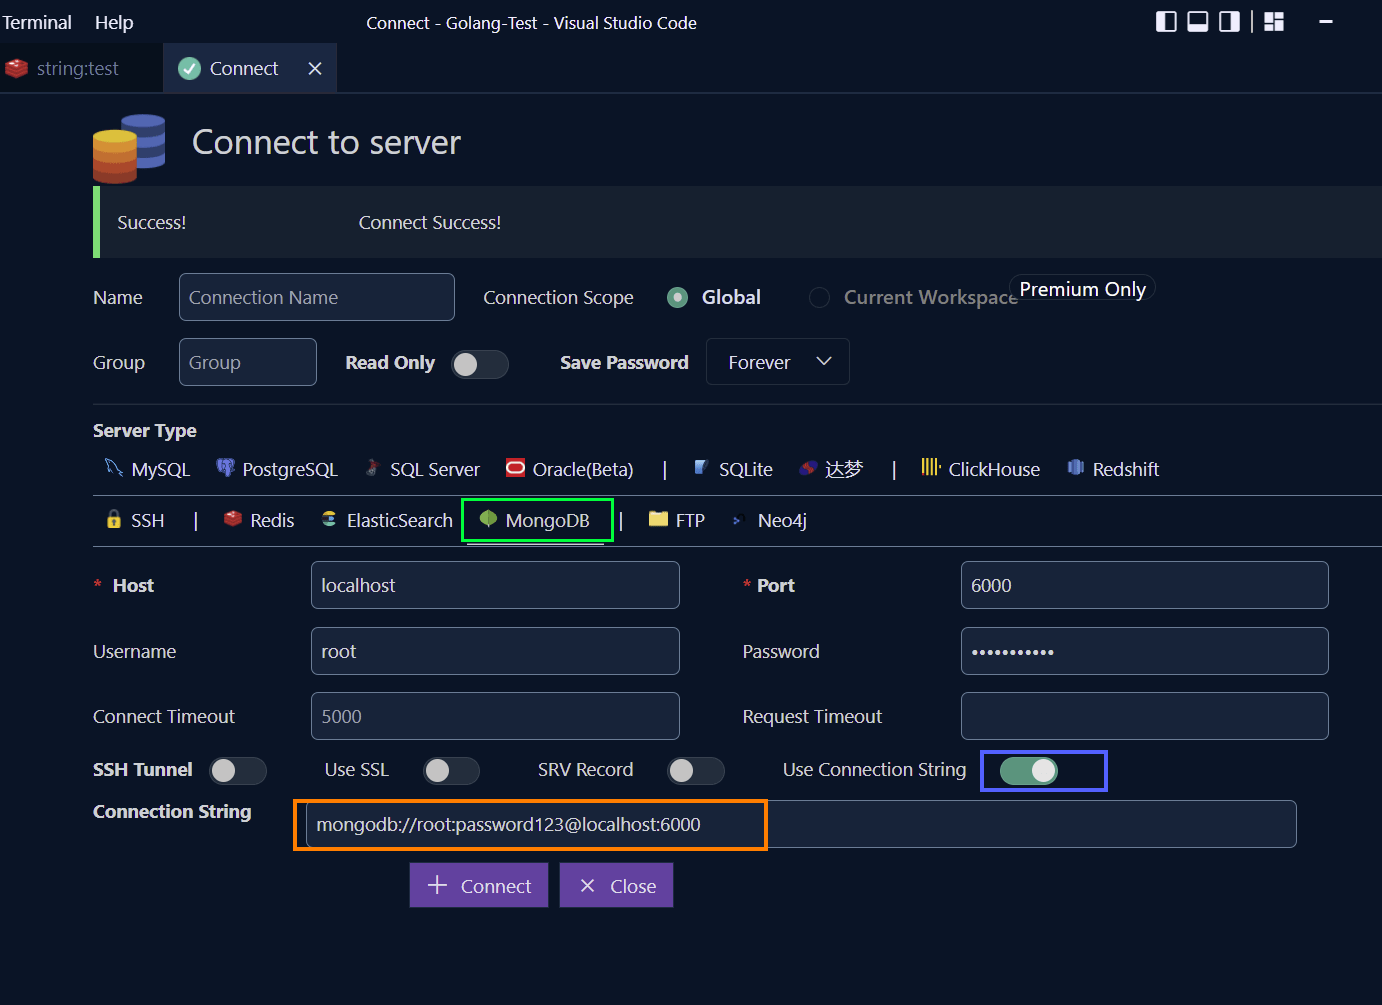Turn on the Use SSL toggle
This screenshot has width=1382, height=1005.
pyautogui.click(x=451, y=771)
